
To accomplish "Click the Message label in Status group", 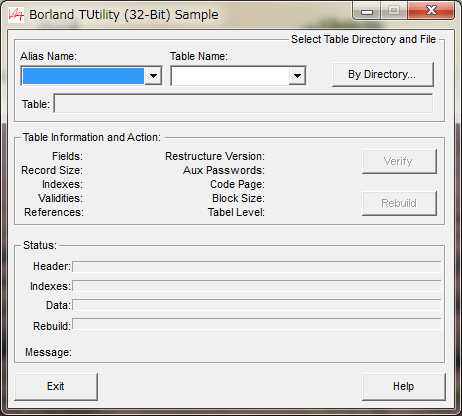I will click(x=48, y=352).
